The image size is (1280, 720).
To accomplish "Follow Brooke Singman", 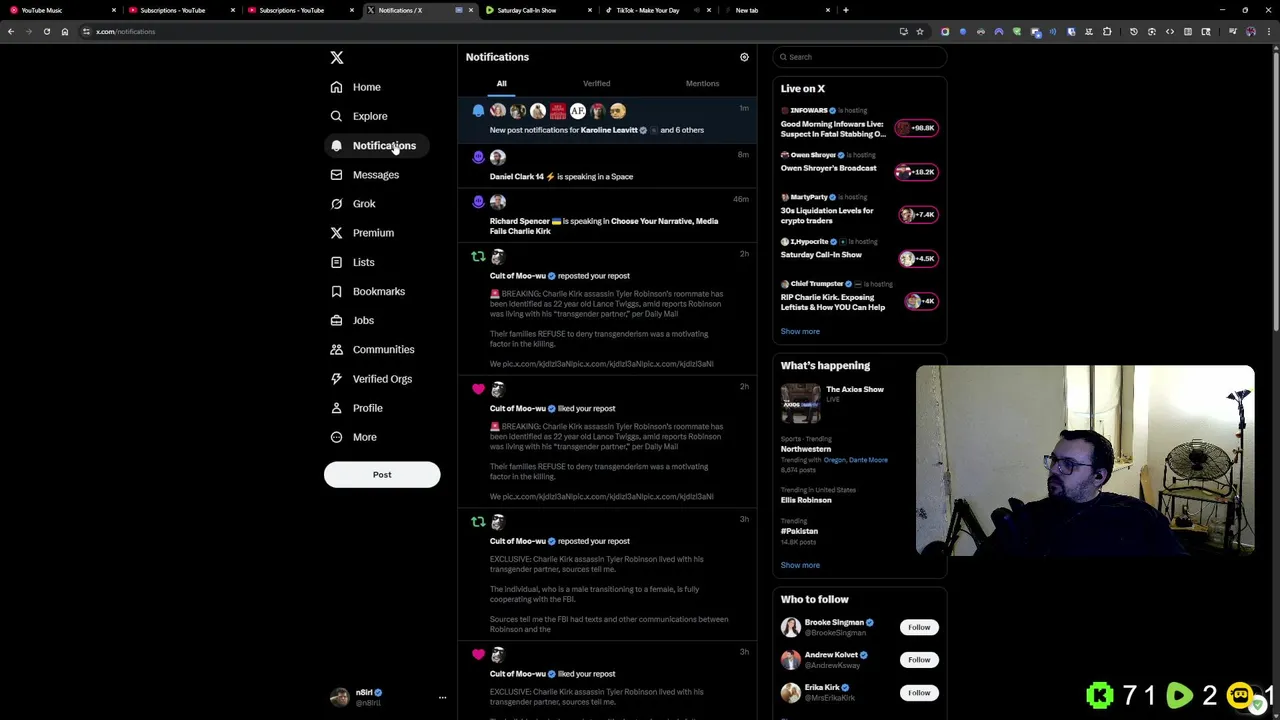I will pyautogui.click(x=919, y=627).
